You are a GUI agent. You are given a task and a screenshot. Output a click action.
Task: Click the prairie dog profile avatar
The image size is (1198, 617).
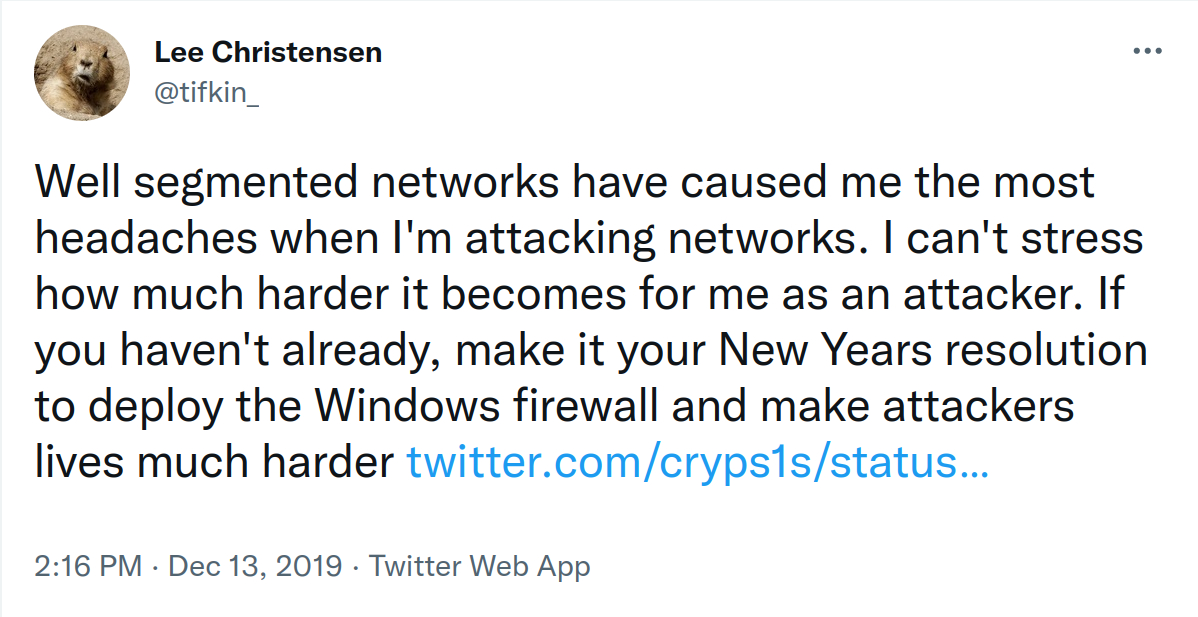[82, 73]
